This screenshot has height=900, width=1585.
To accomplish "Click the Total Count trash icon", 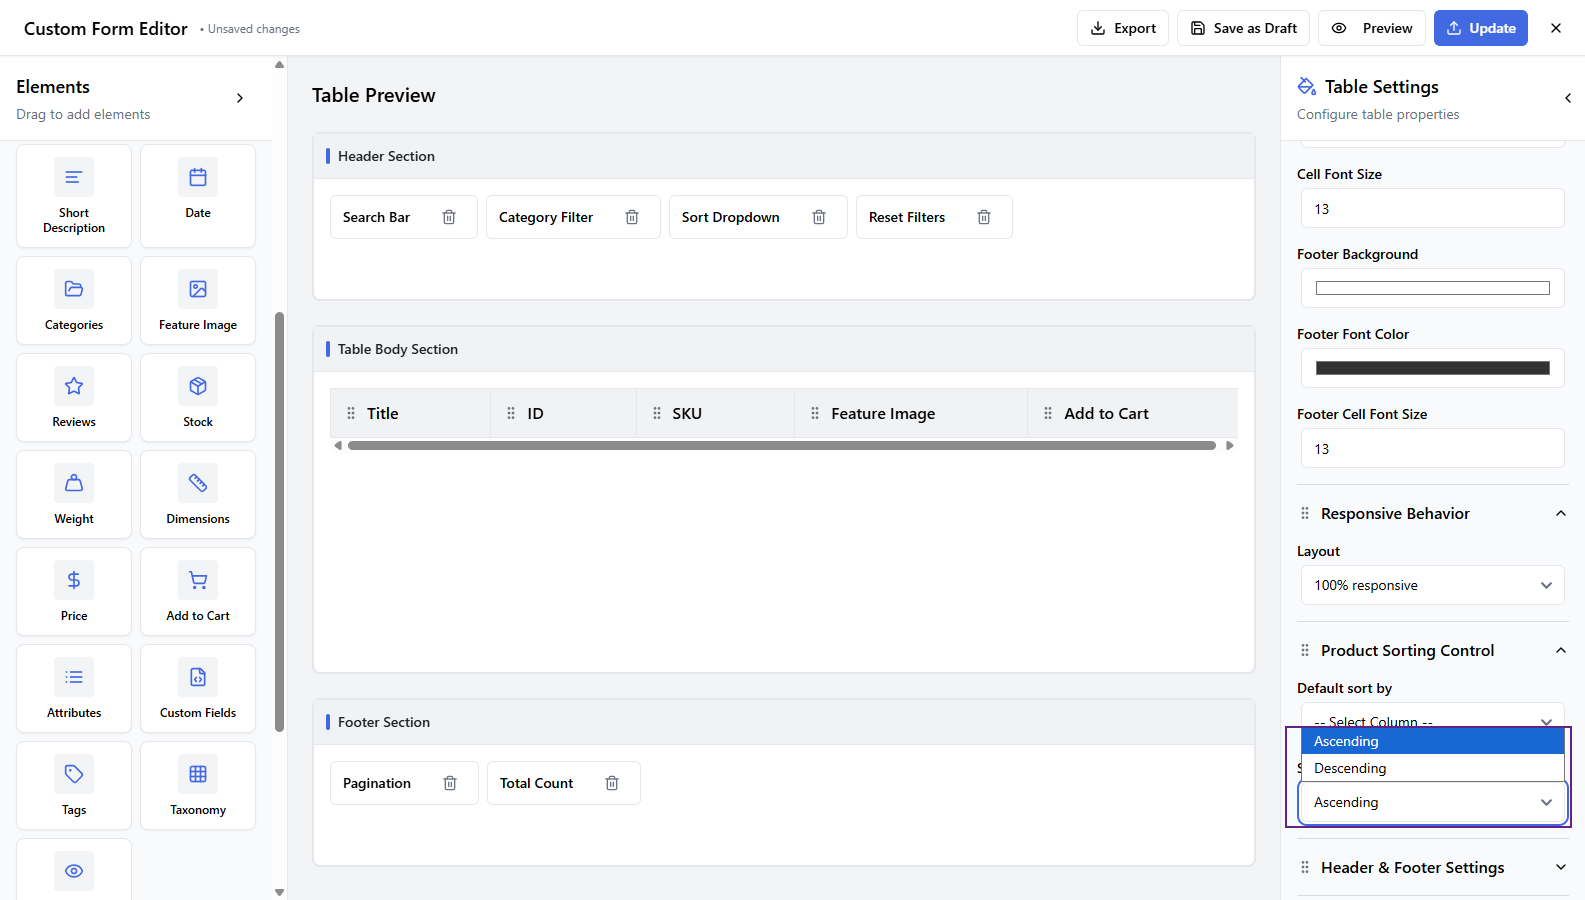I will point(612,783).
